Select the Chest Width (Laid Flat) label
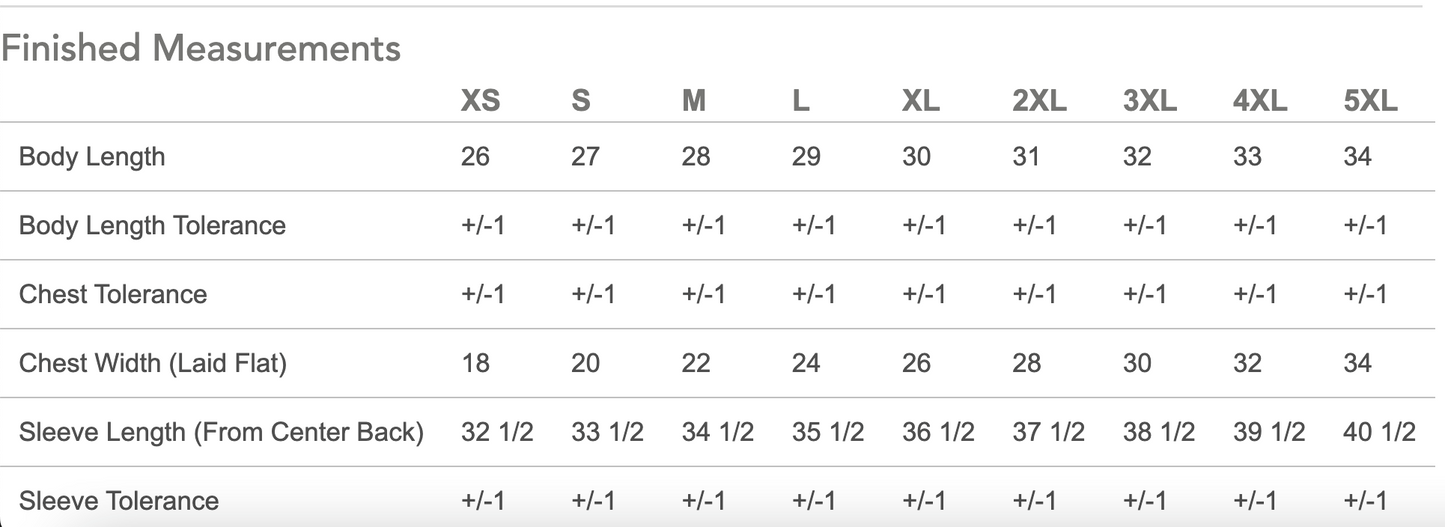 tap(153, 363)
